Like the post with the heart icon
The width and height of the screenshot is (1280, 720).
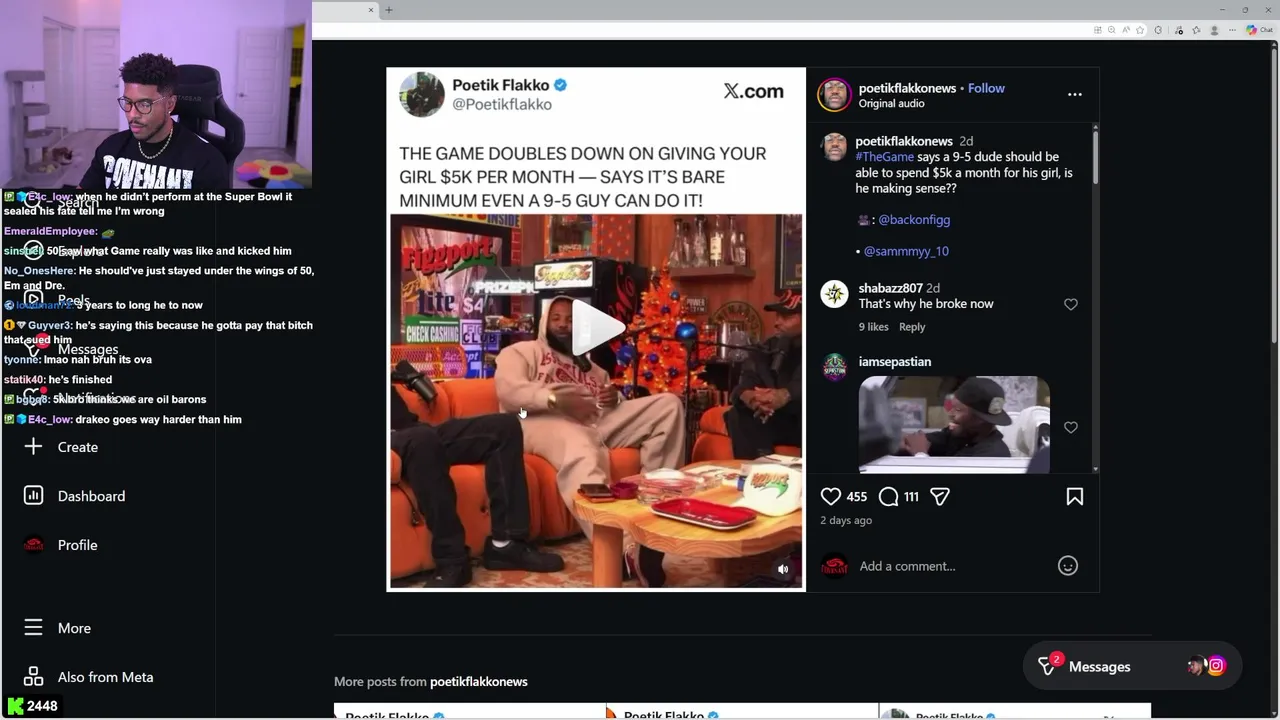click(831, 496)
